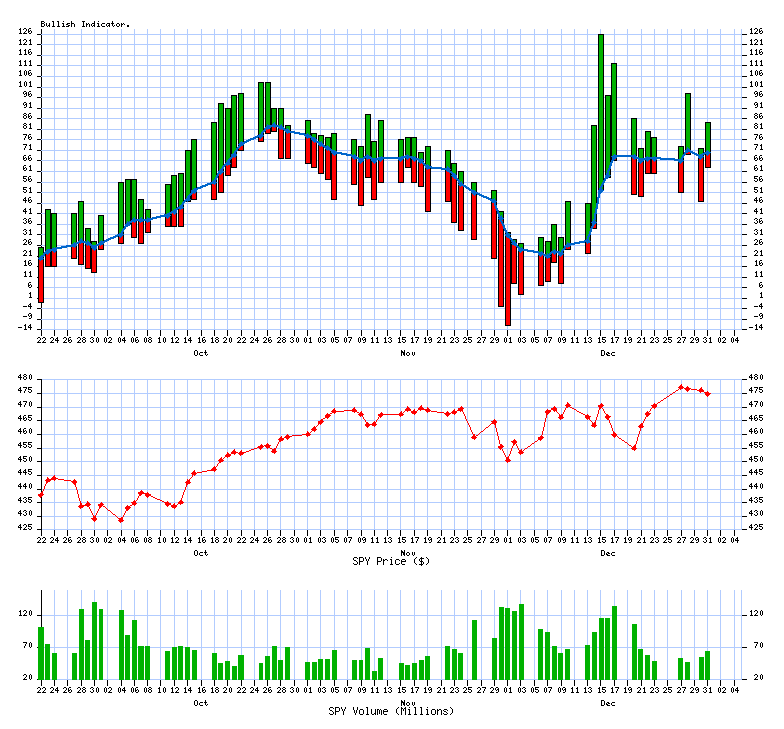Screen dimensions: 784x729
Task: Click the Oct label under the SPY price chart
Action: (201, 552)
